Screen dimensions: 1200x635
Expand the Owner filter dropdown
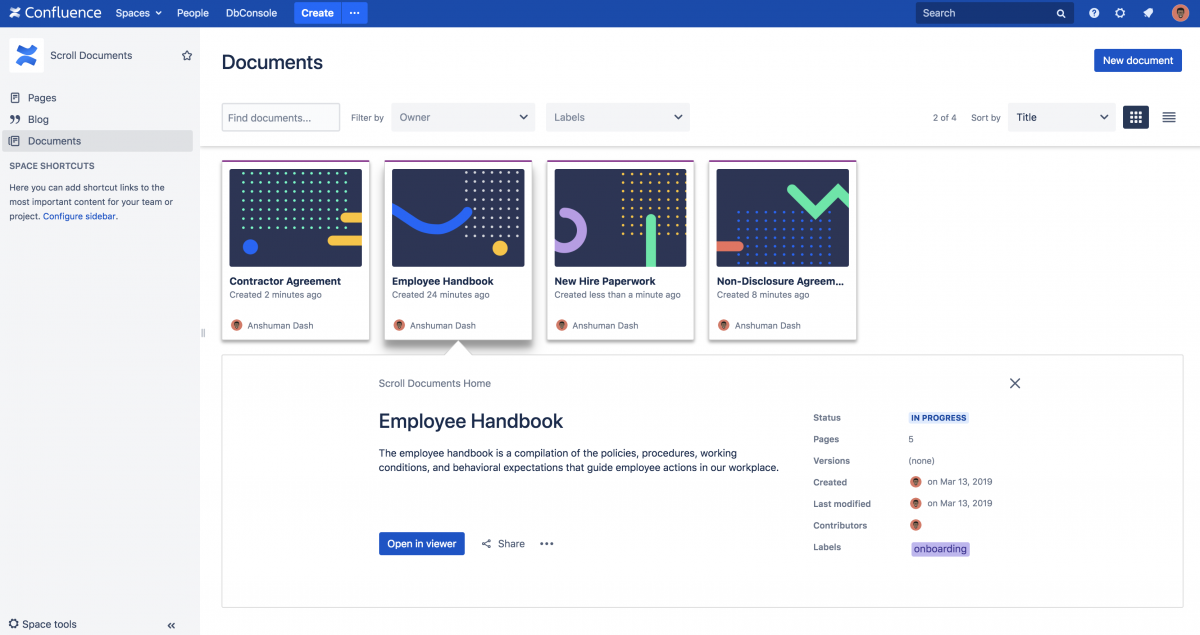click(x=463, y=117)
